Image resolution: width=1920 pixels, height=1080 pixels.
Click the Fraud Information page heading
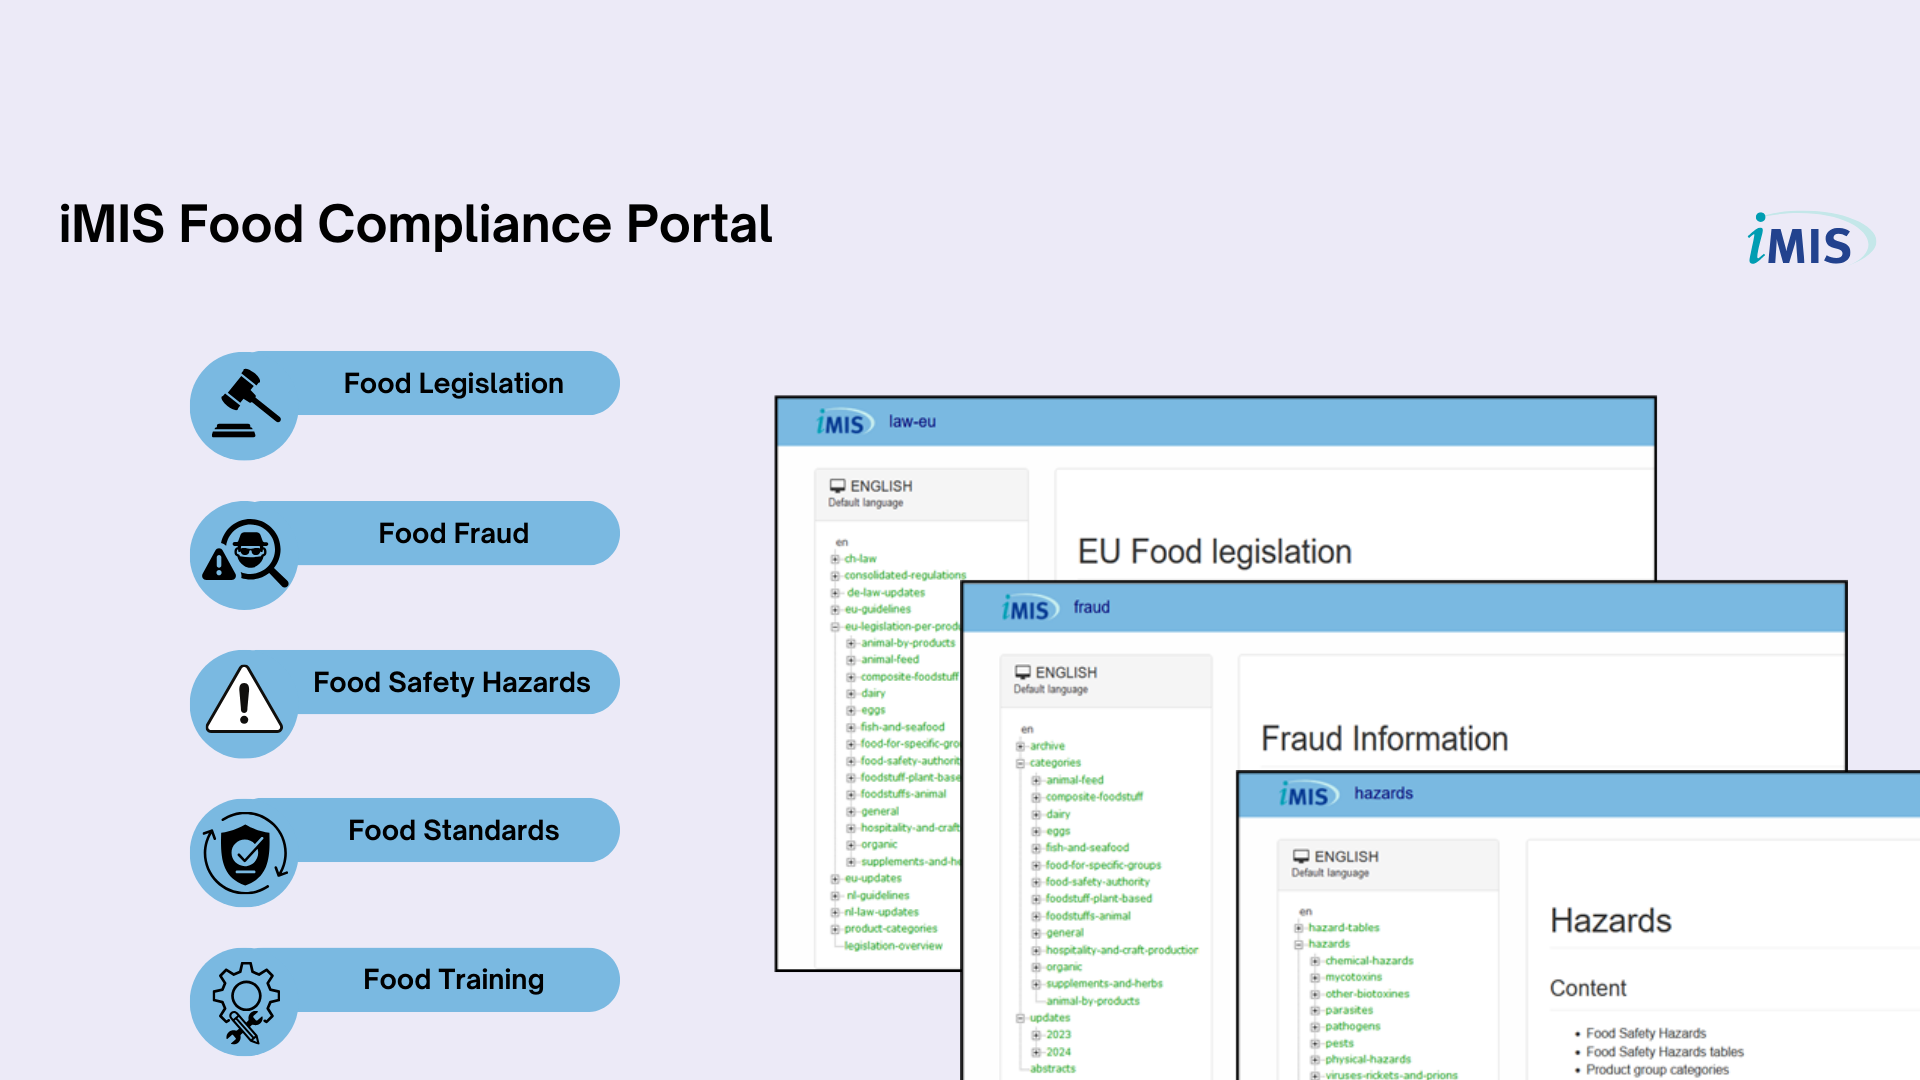[1384, 739]
